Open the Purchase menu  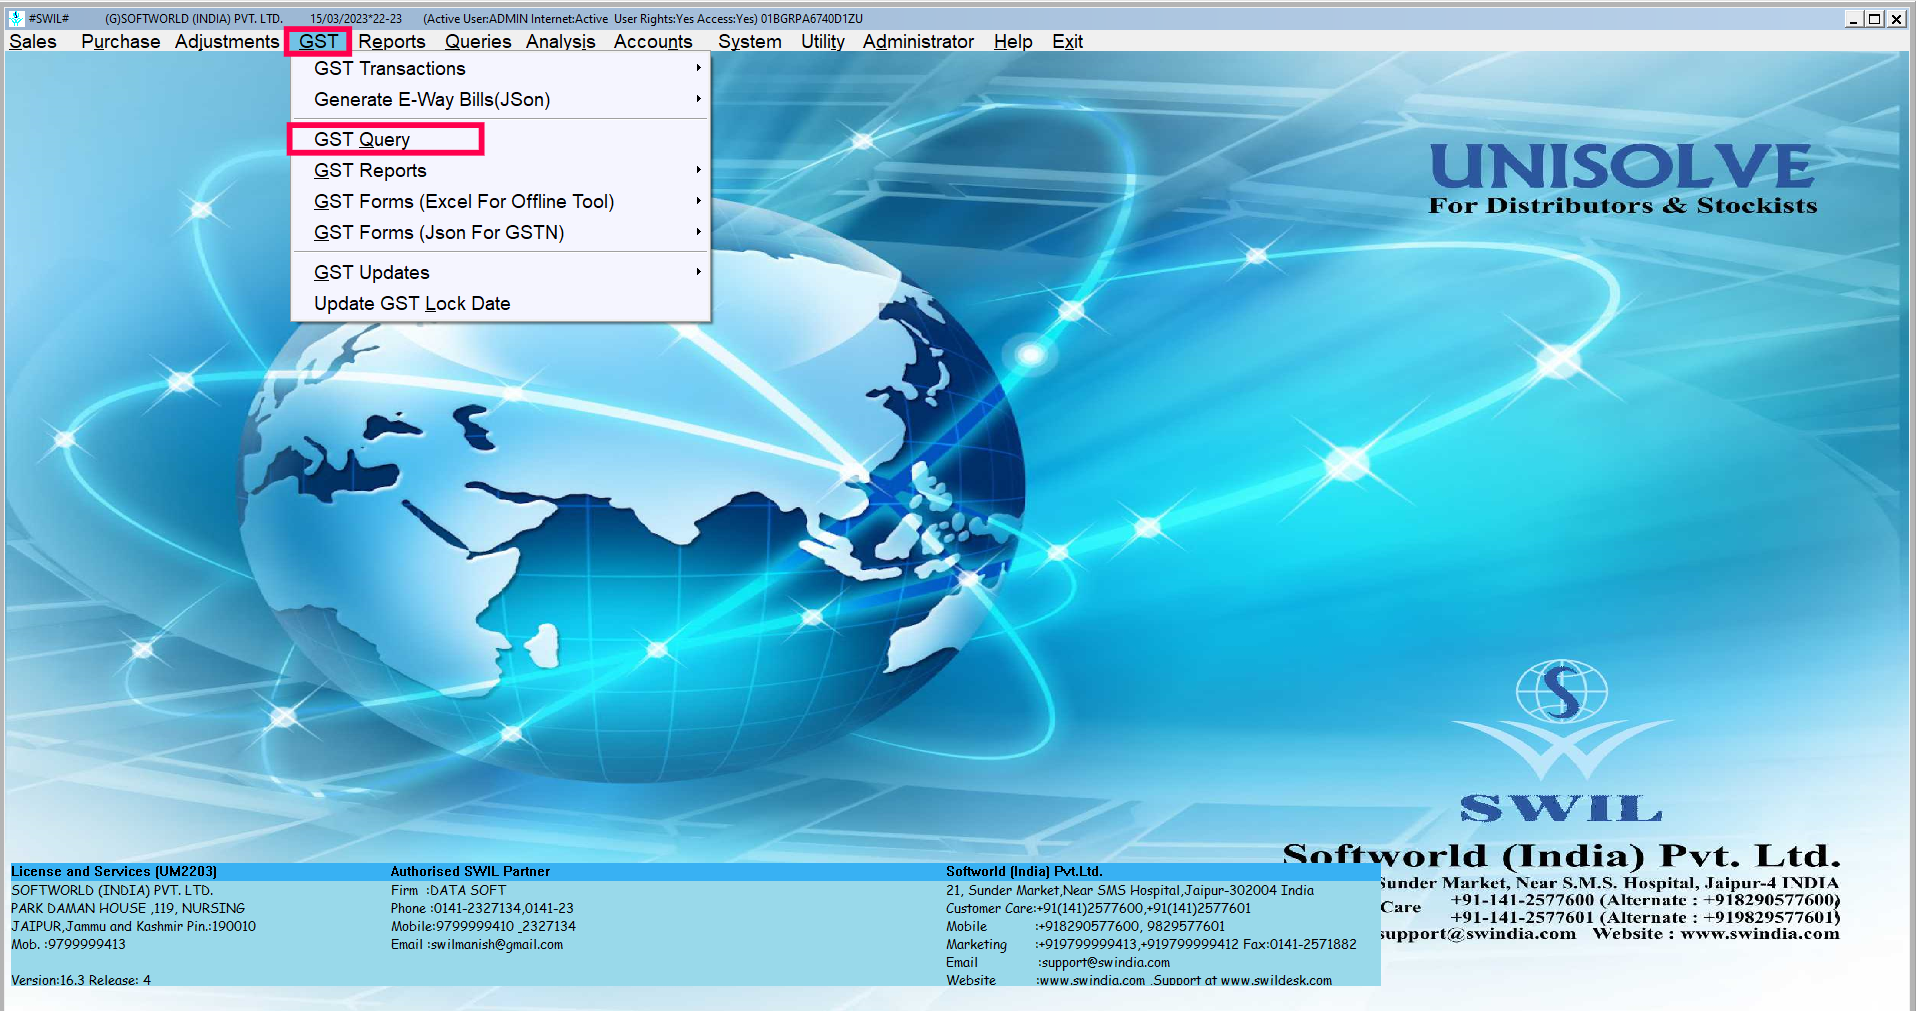coord(120,41)
